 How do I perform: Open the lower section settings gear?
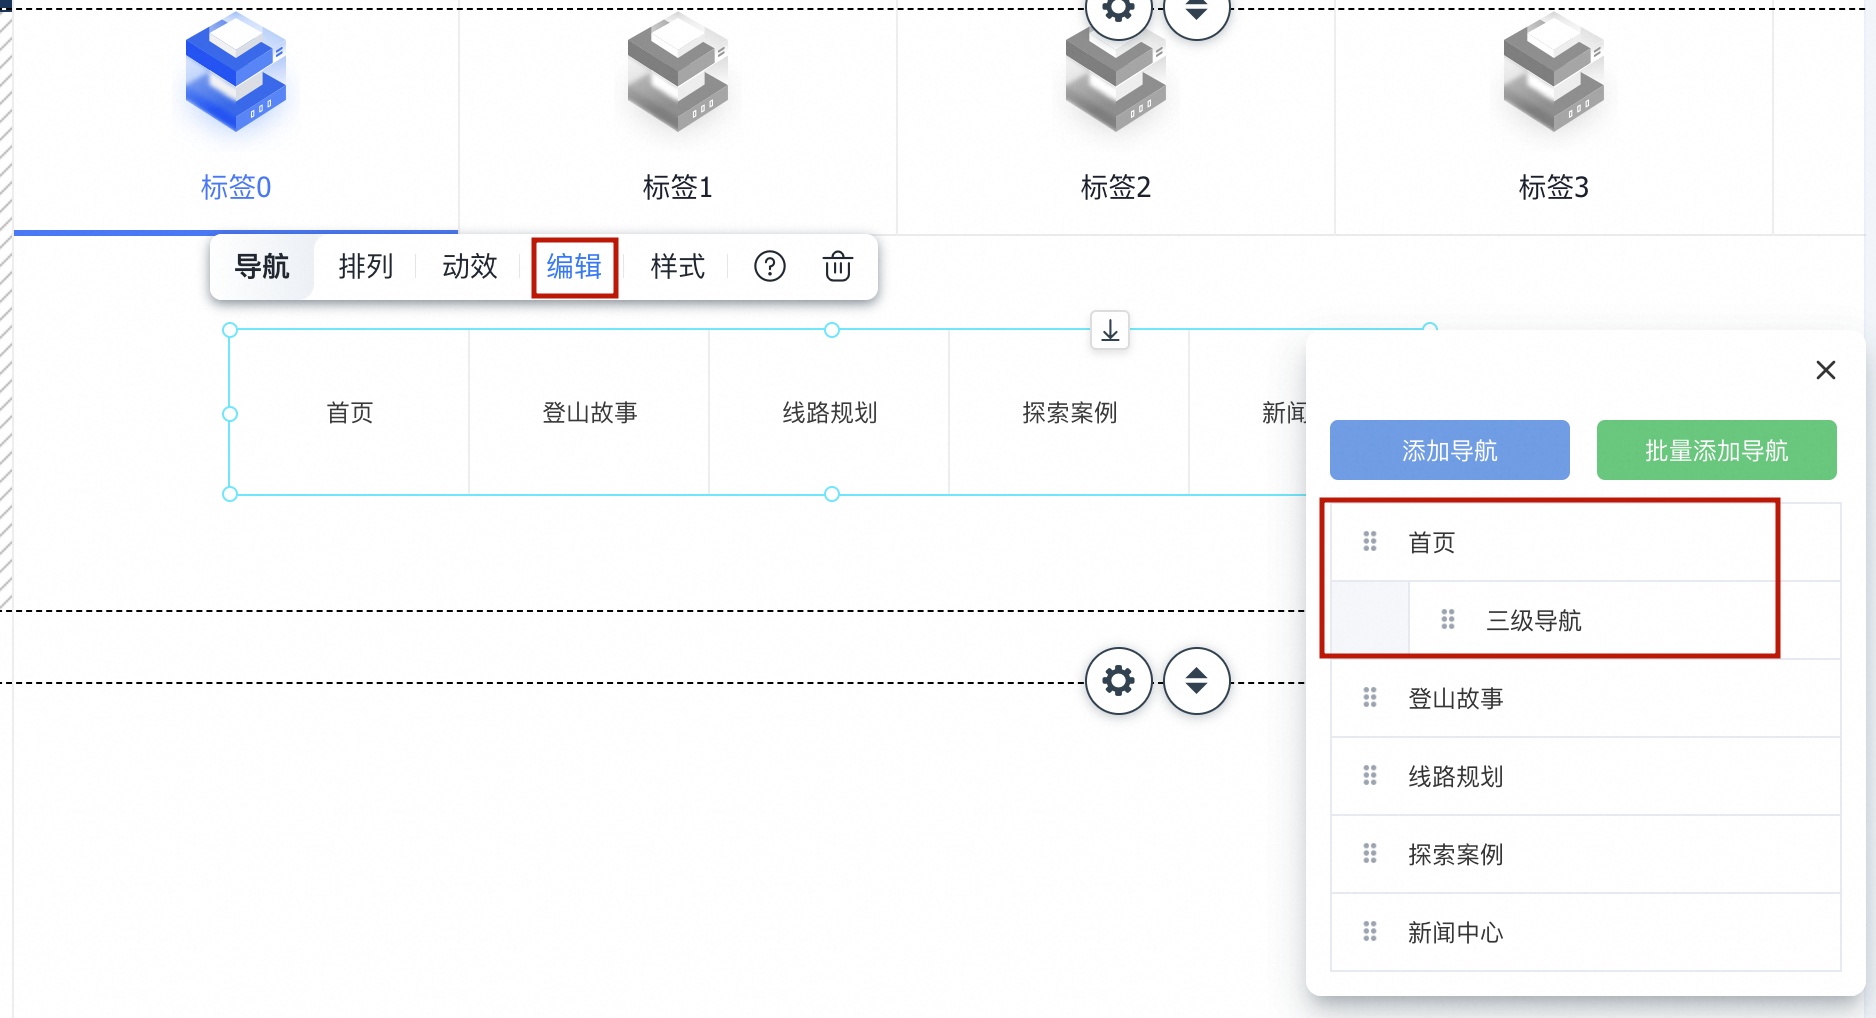(1119, 681)
